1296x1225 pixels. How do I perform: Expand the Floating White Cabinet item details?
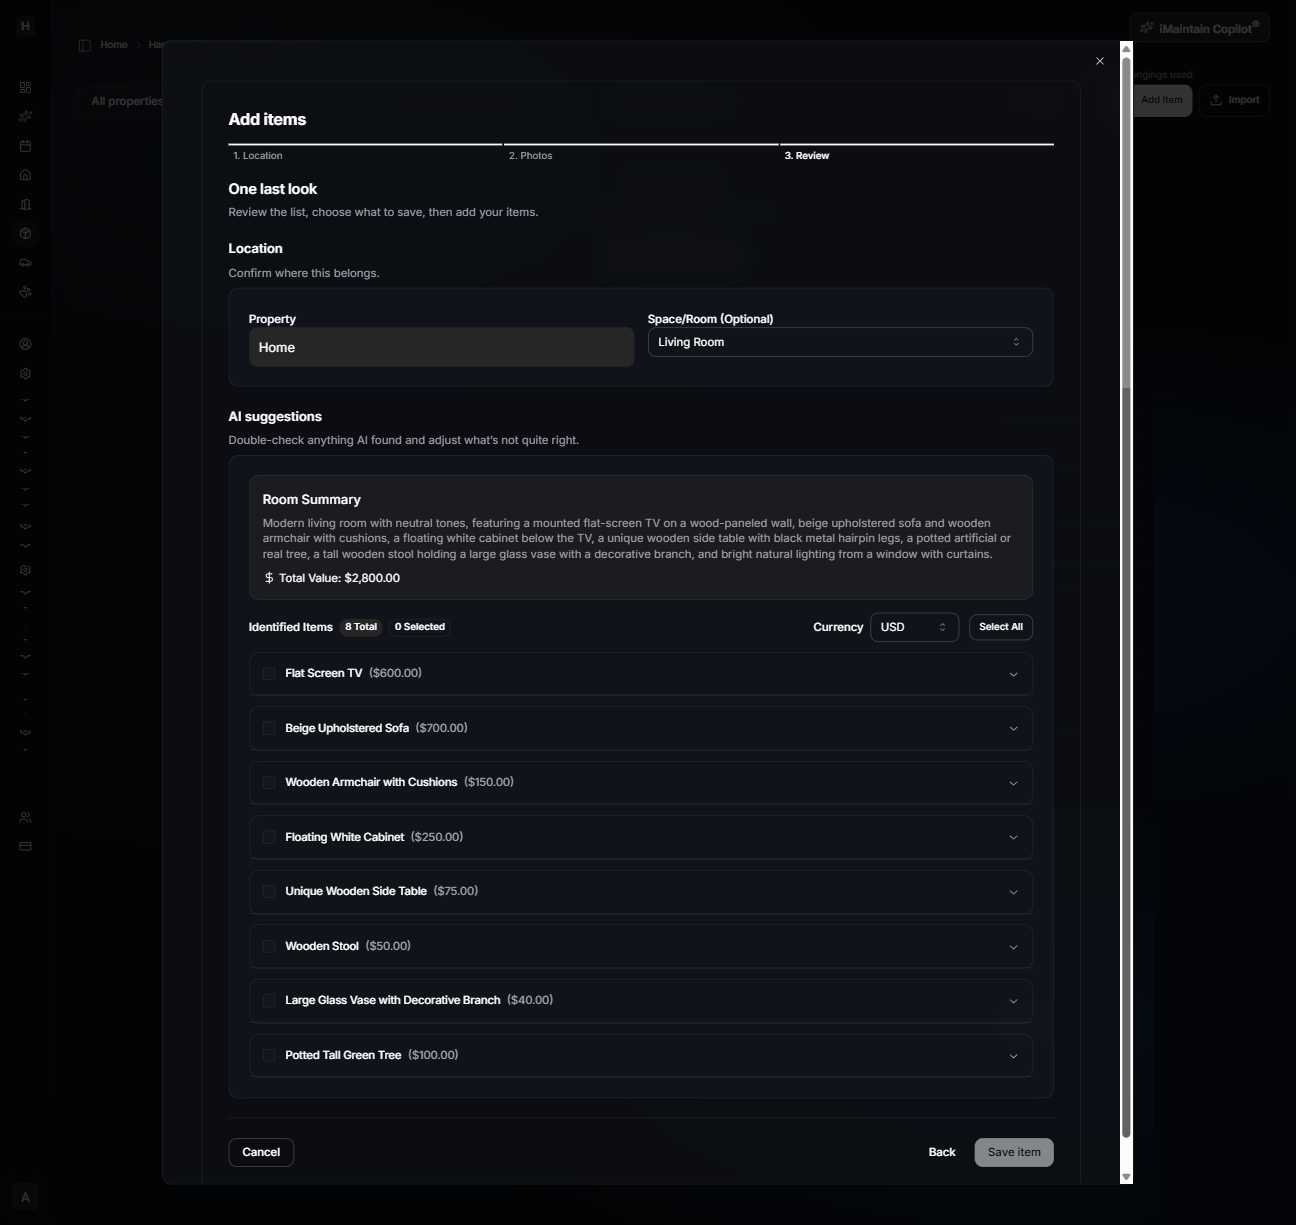(x=1013, y=837)
